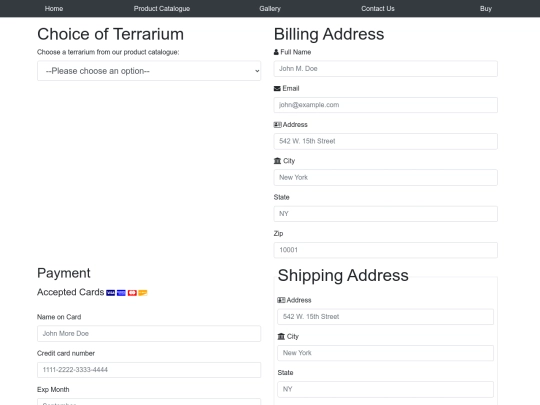
Task: Click the Discover card icon
Action: (143, 293)
